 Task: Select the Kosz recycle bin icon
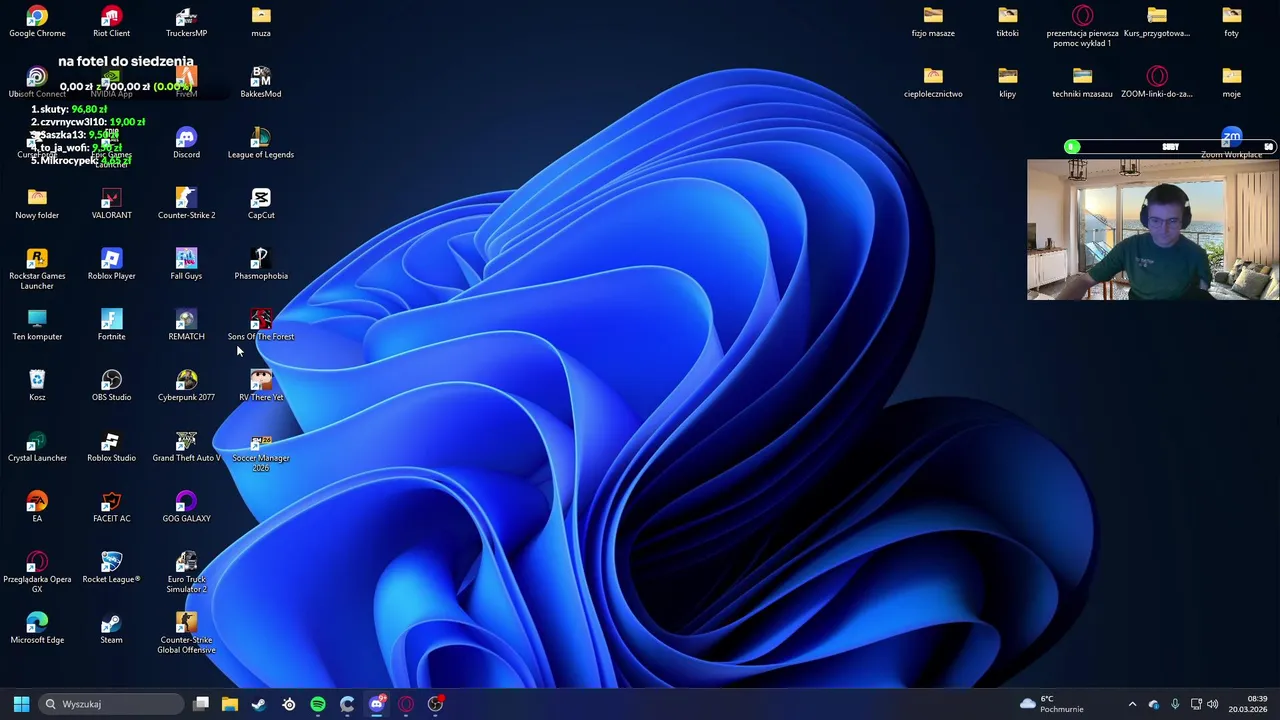(37, 386)
